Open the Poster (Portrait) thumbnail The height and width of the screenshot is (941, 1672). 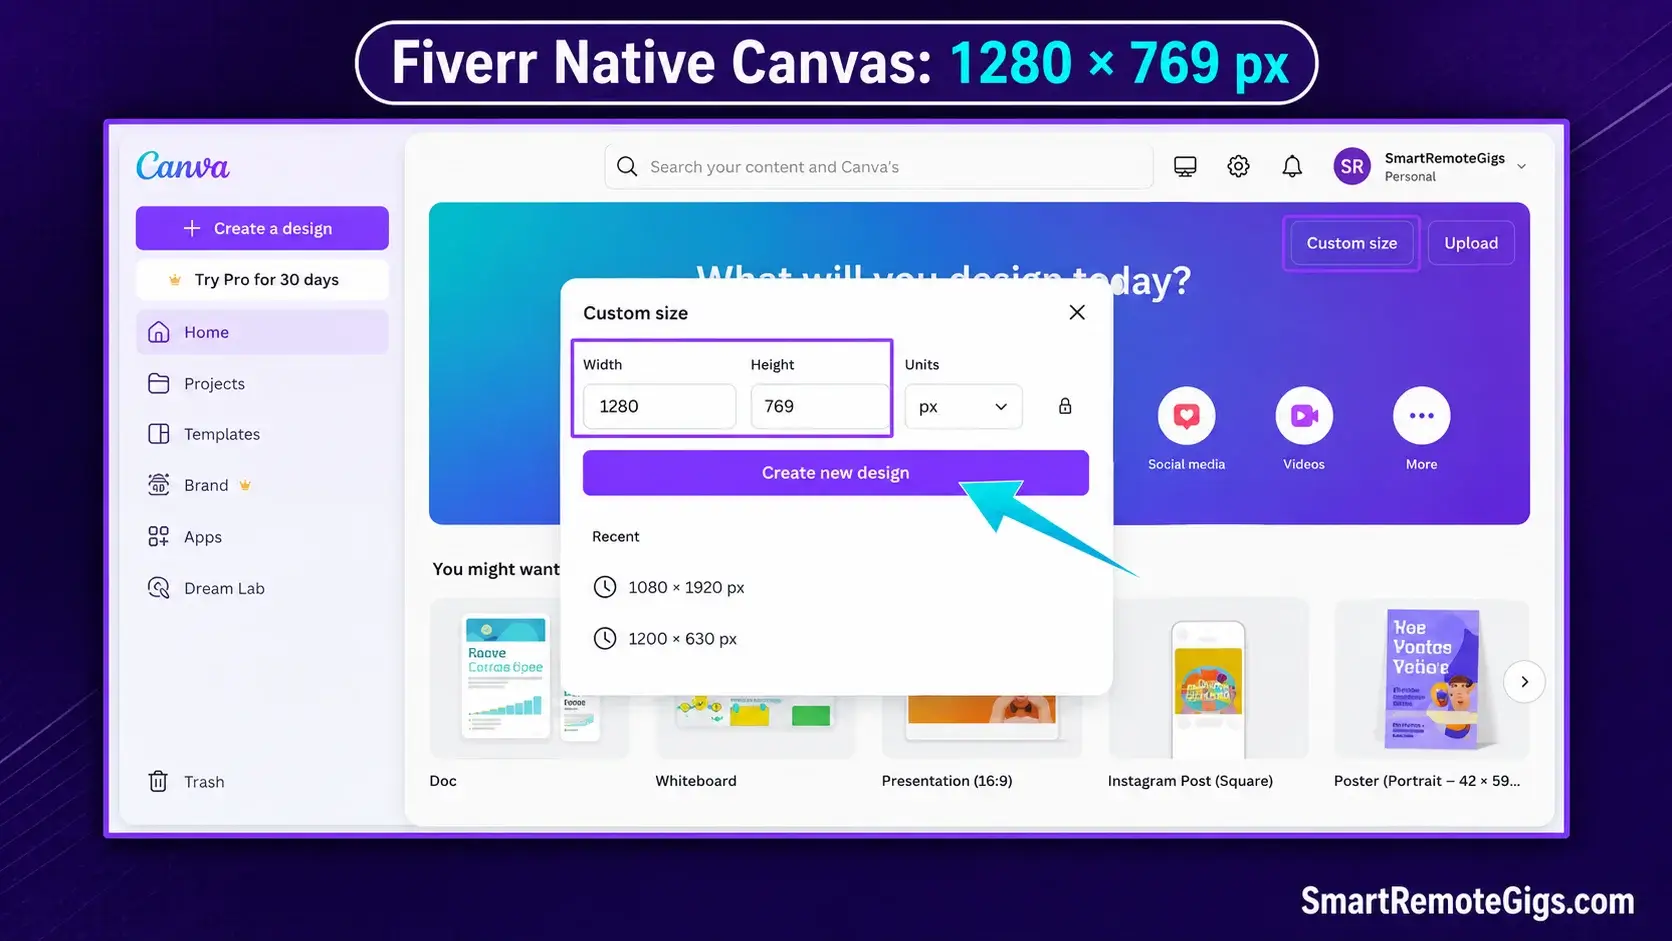(x=1432, y=678)
